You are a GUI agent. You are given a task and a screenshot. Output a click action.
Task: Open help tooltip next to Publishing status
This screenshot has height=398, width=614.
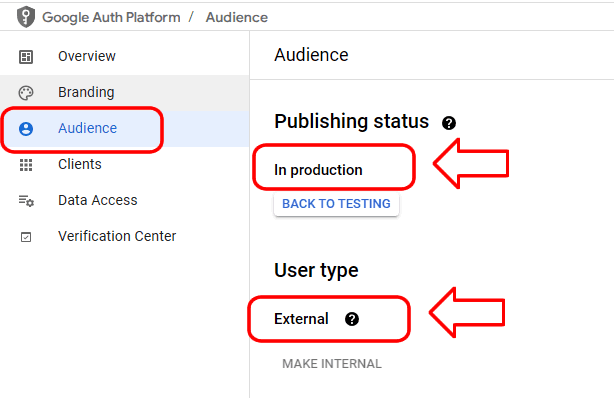click(449, 123)
